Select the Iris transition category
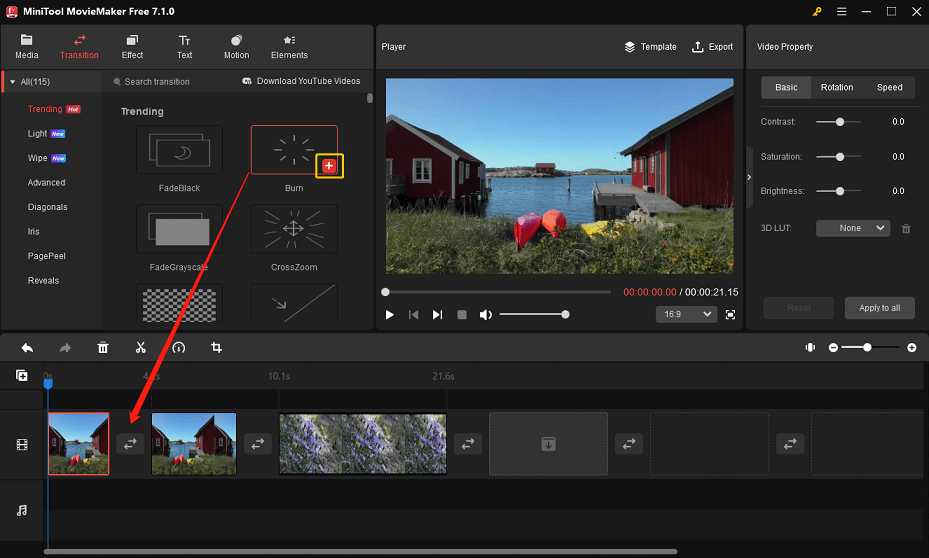Viewport: 929px width, 558px height. tap(33, 232)
